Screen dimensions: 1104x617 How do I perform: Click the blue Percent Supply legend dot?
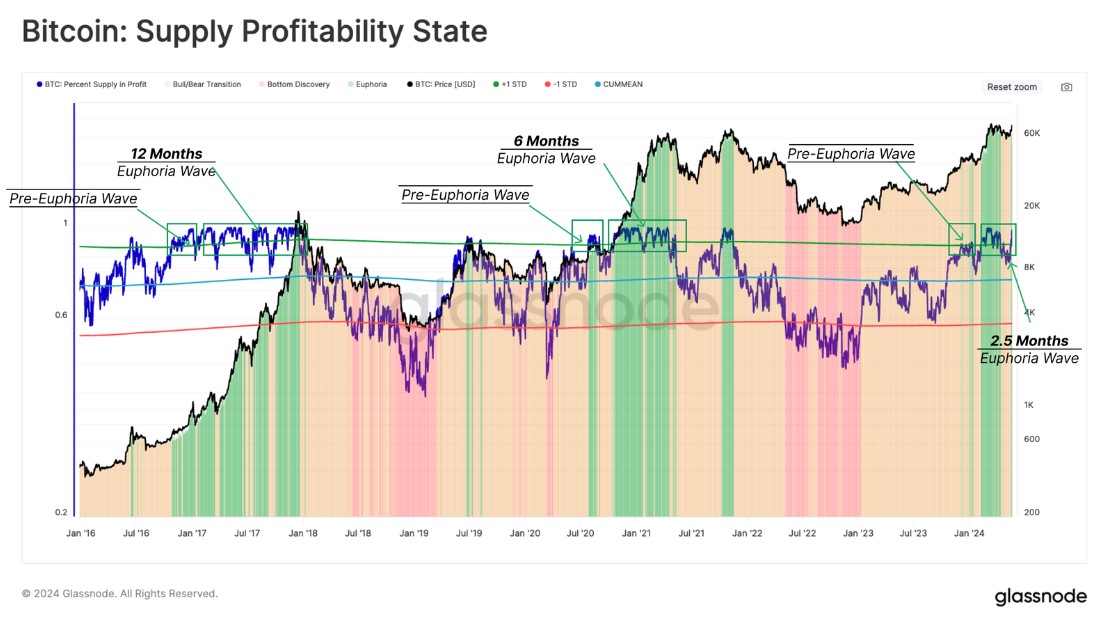[39, 85]
